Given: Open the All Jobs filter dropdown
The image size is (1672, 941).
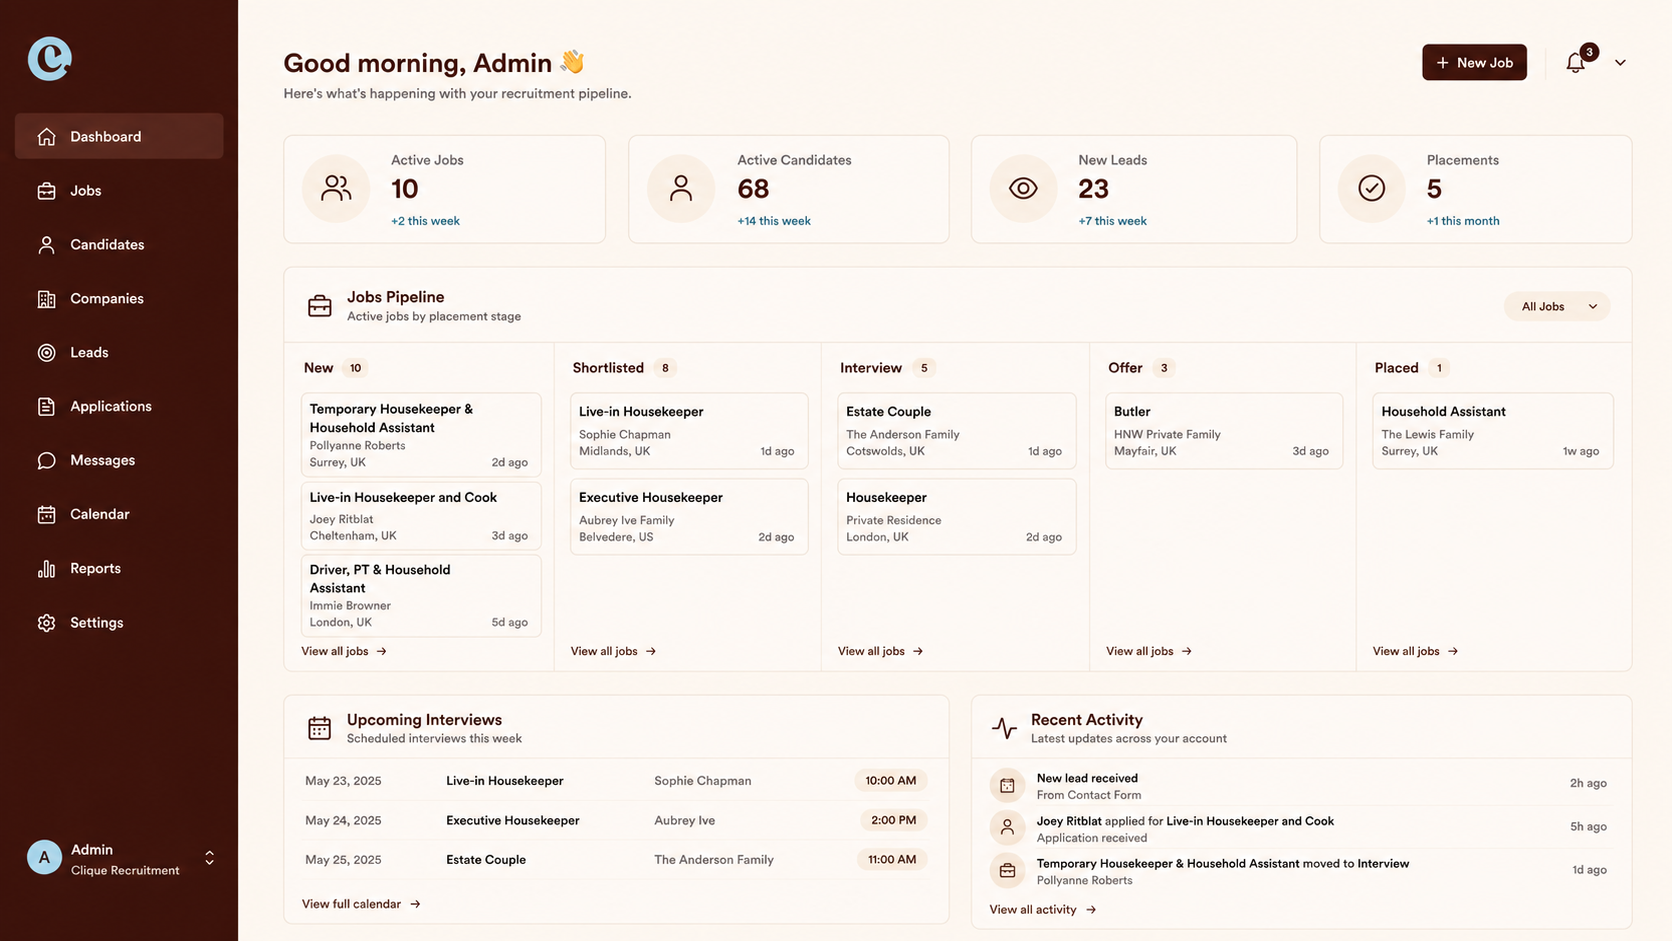Looking at the screenshot, I should click(1557, 306).
